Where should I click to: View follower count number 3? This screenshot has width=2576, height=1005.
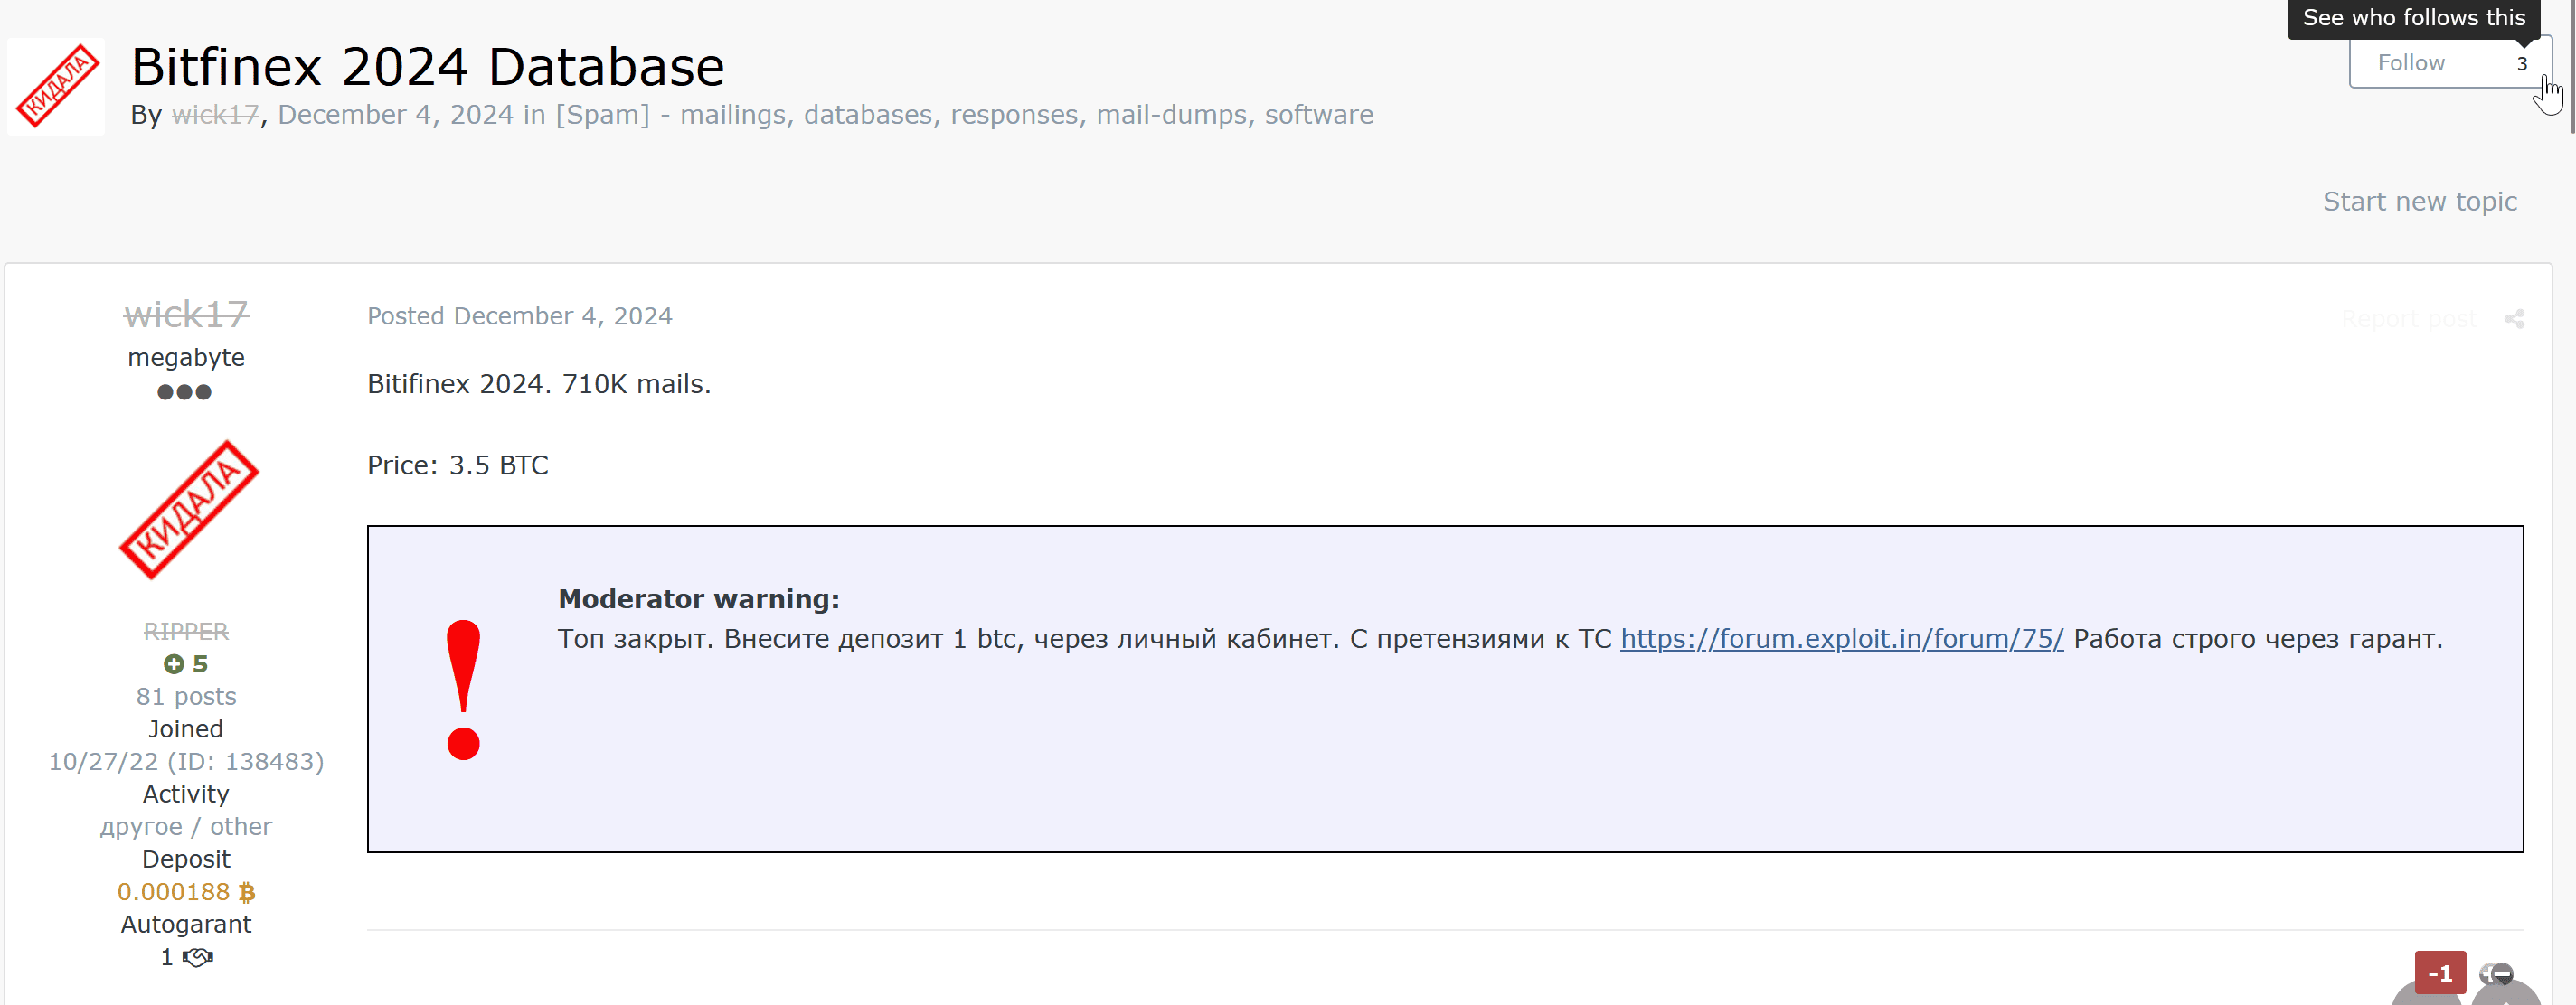click(x=2521, y=64)
